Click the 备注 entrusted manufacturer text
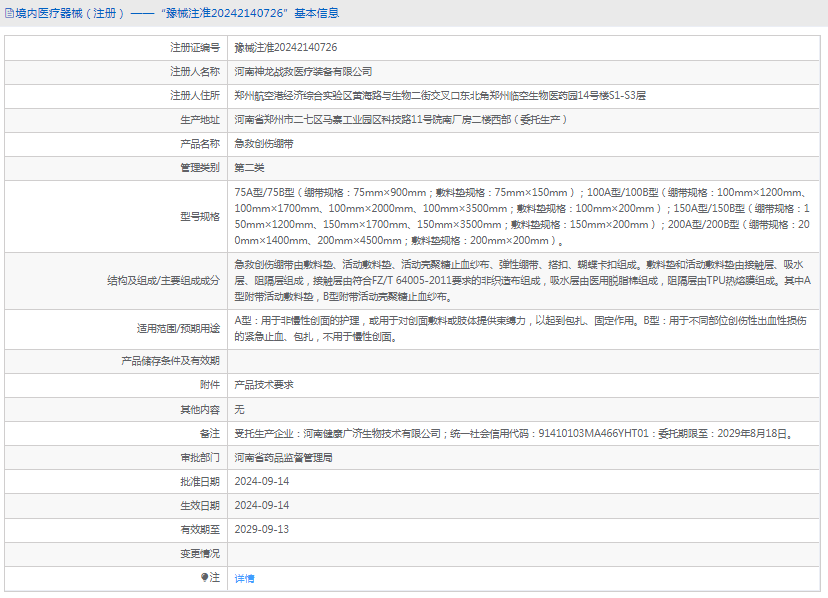This screenshot has height=598, width=828. point(514,434)
